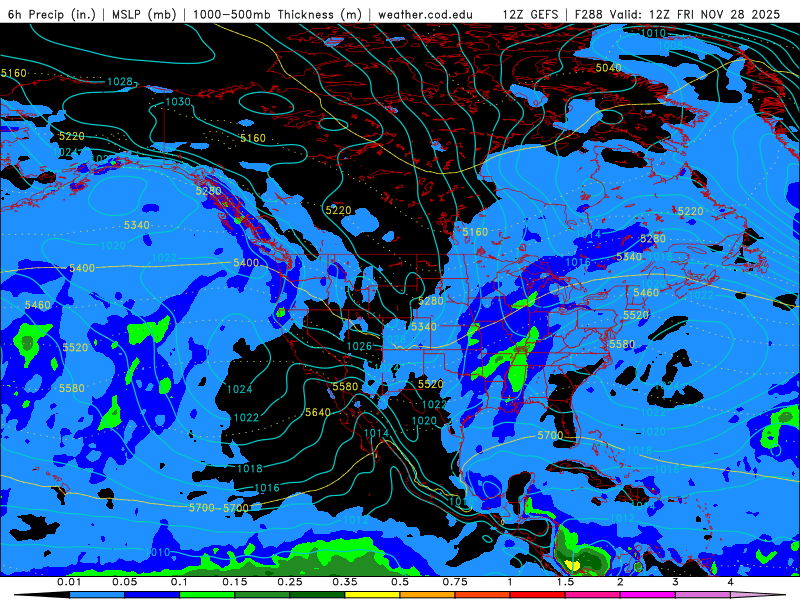Click the 0.25 legend value
Screen dimensions: 800x600
click(290, 582)
